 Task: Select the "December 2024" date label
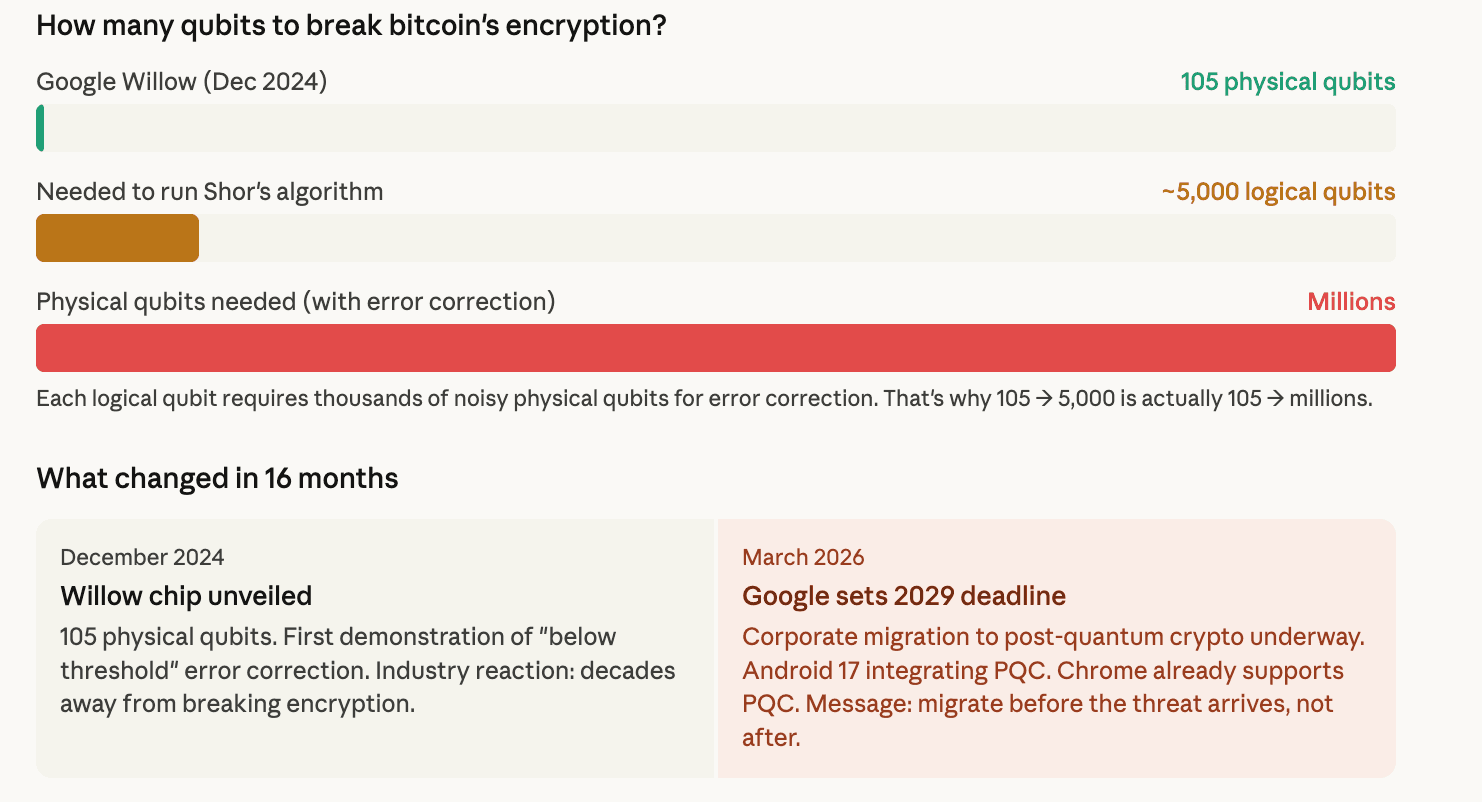142,557
